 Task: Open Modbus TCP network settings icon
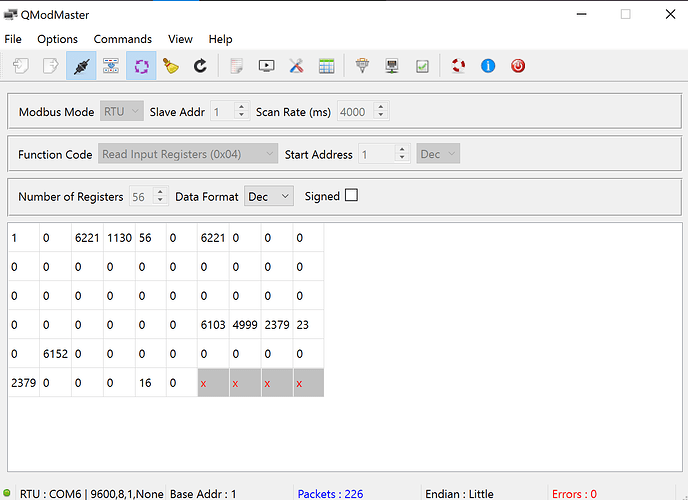392,66
